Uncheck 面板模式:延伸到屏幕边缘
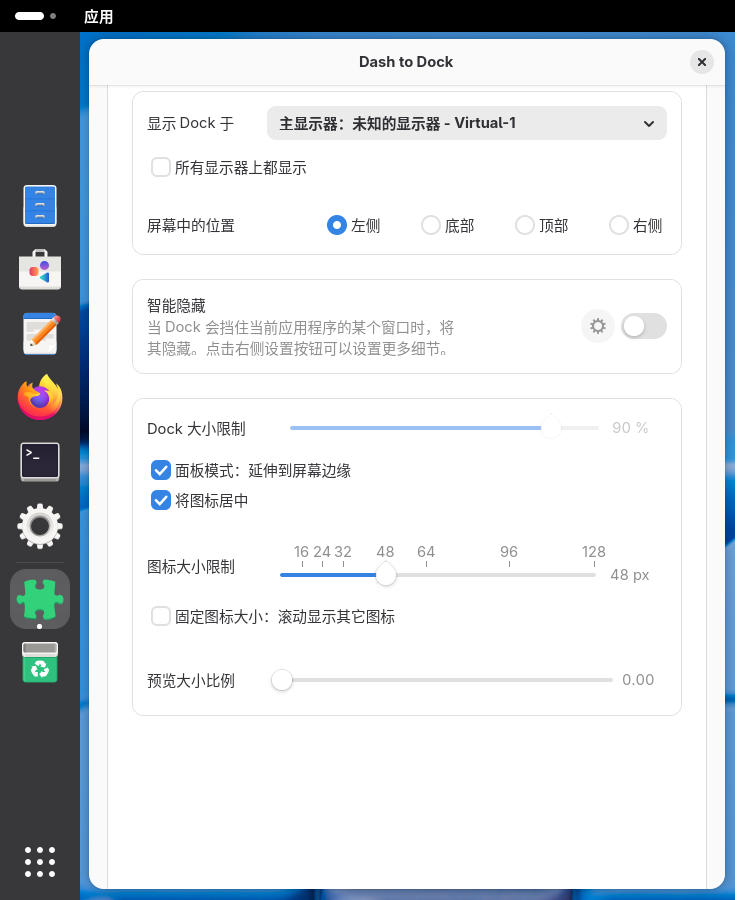Image resolution: width=735 pixels, height=900 pixels. tap(161, 470)
